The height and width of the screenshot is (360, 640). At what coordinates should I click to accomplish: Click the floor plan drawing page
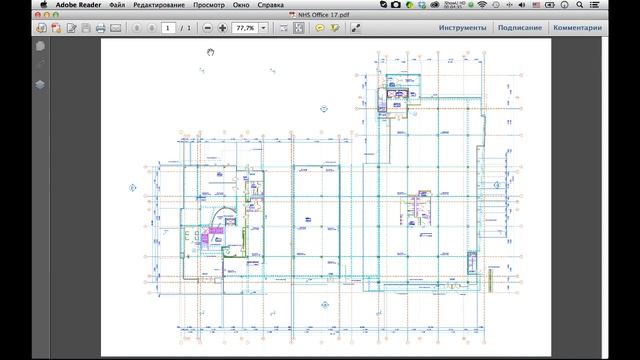click(x=326, y=197)
